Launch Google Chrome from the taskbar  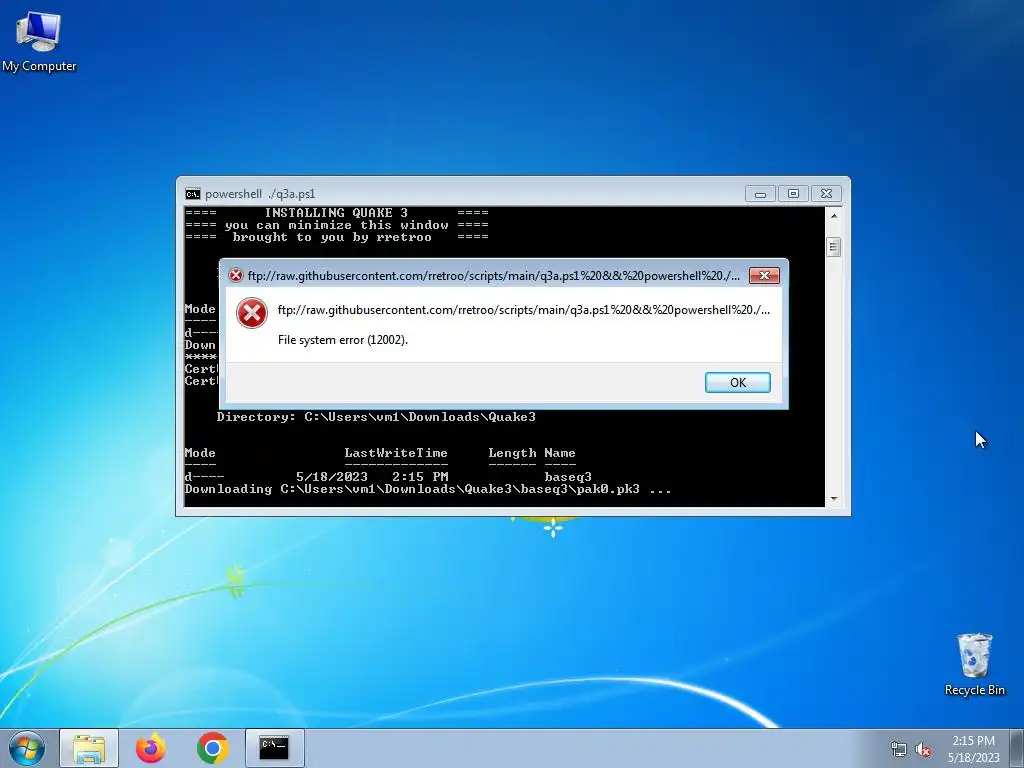pos(212,748)
